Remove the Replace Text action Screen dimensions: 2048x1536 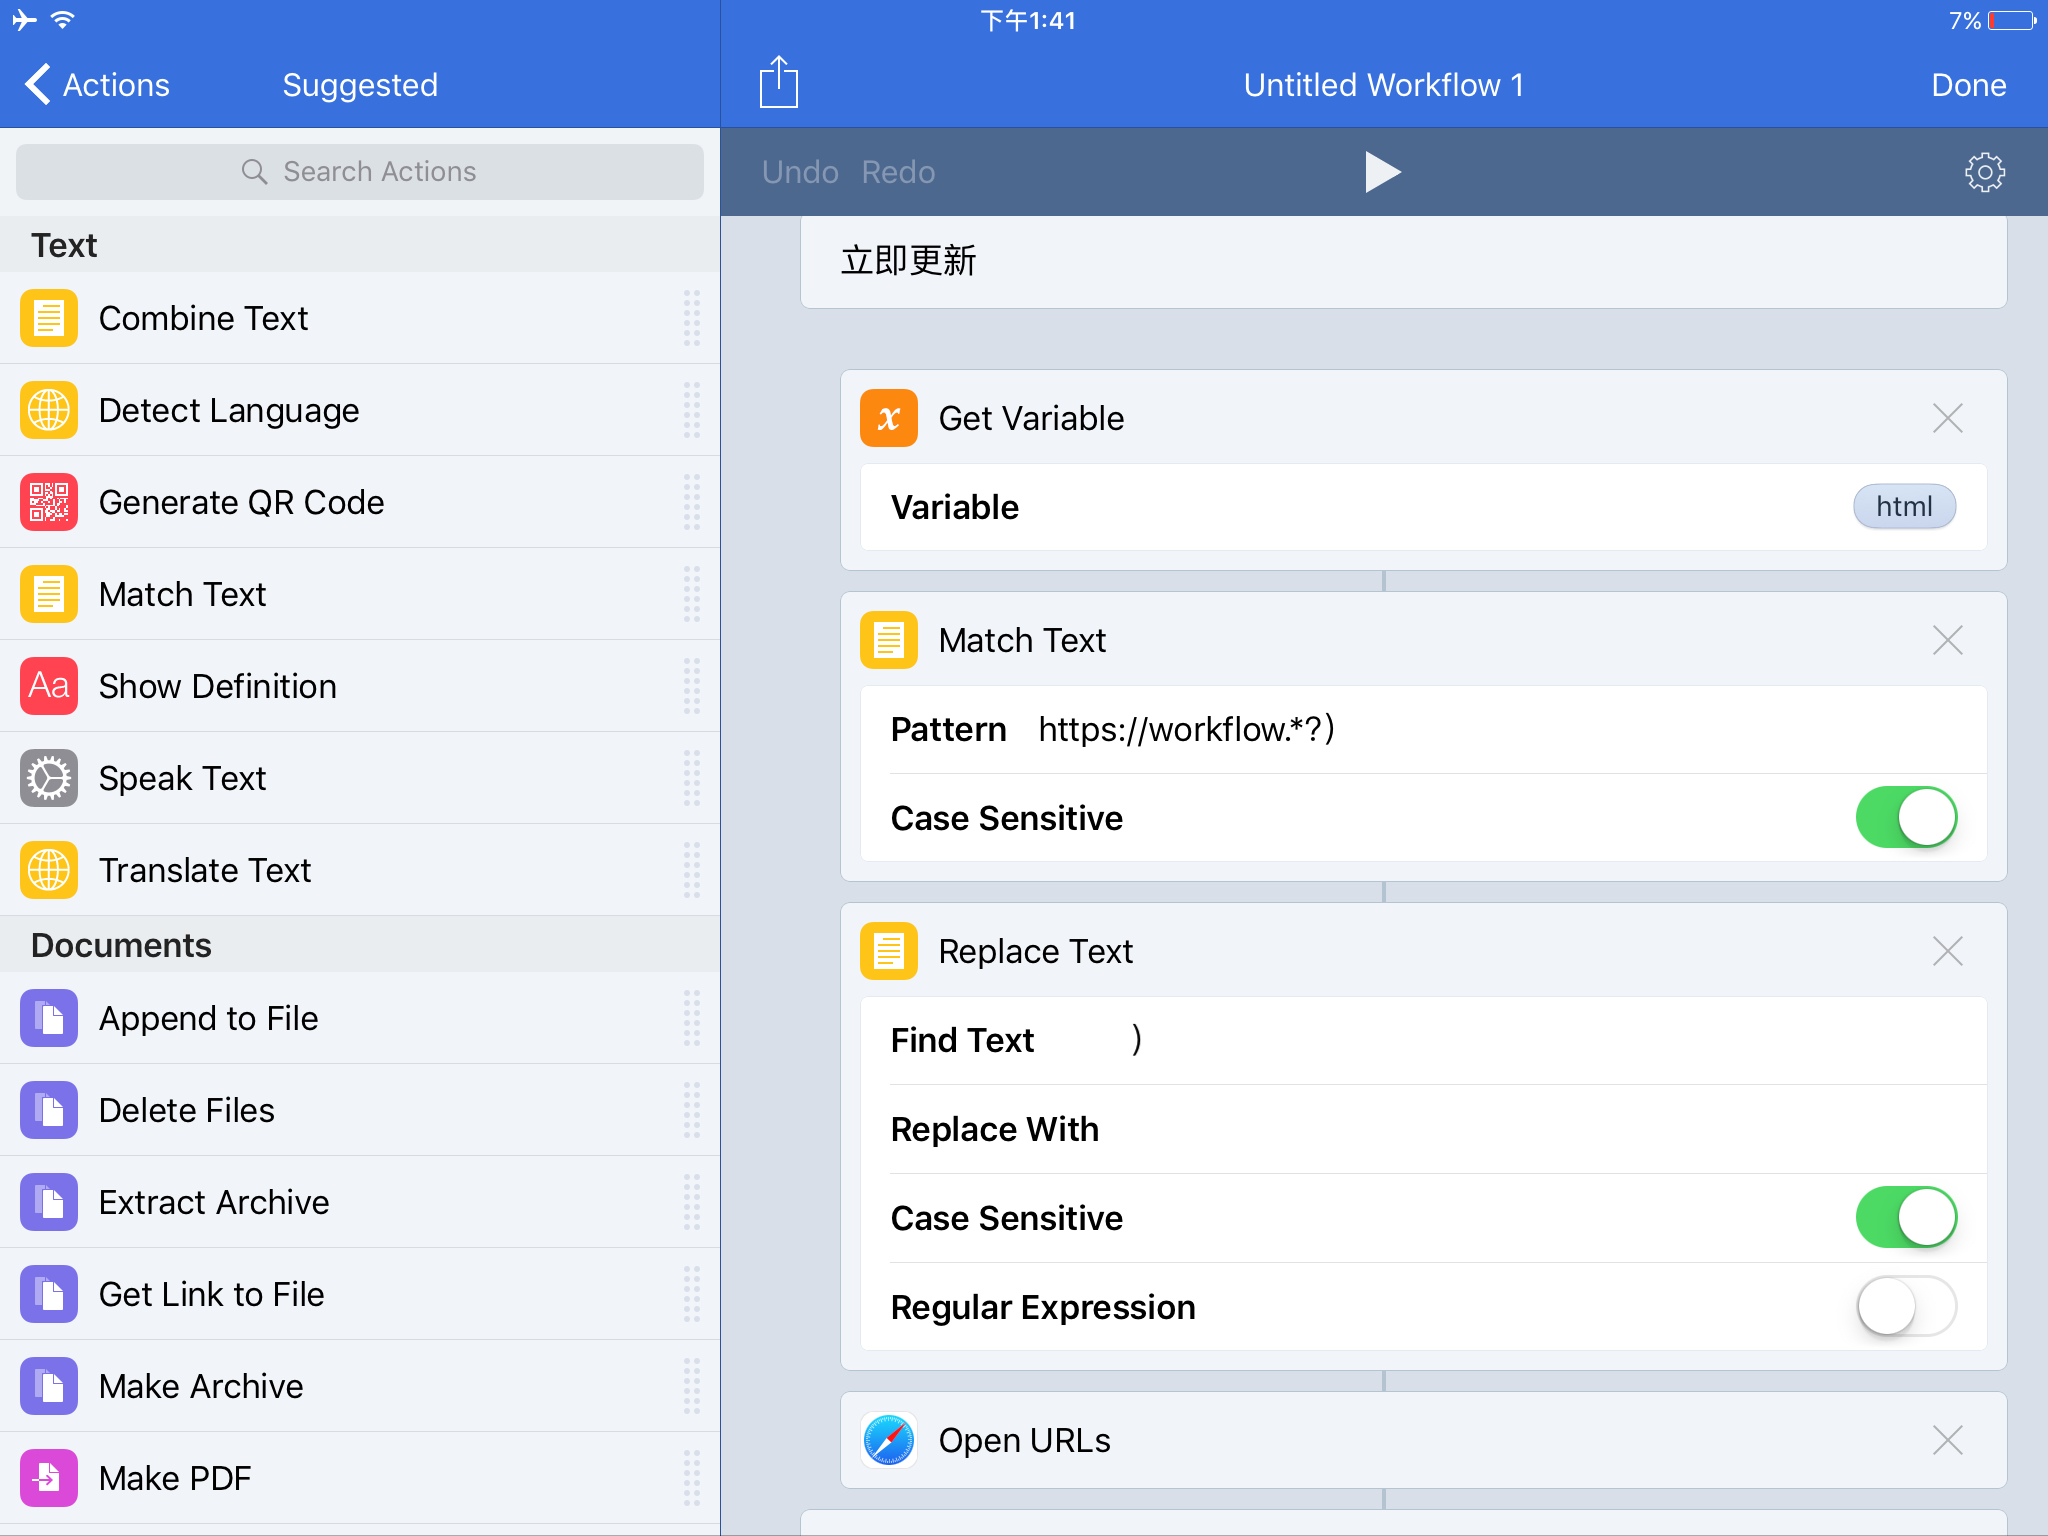pyautogui.click(x=1947, y=951)
